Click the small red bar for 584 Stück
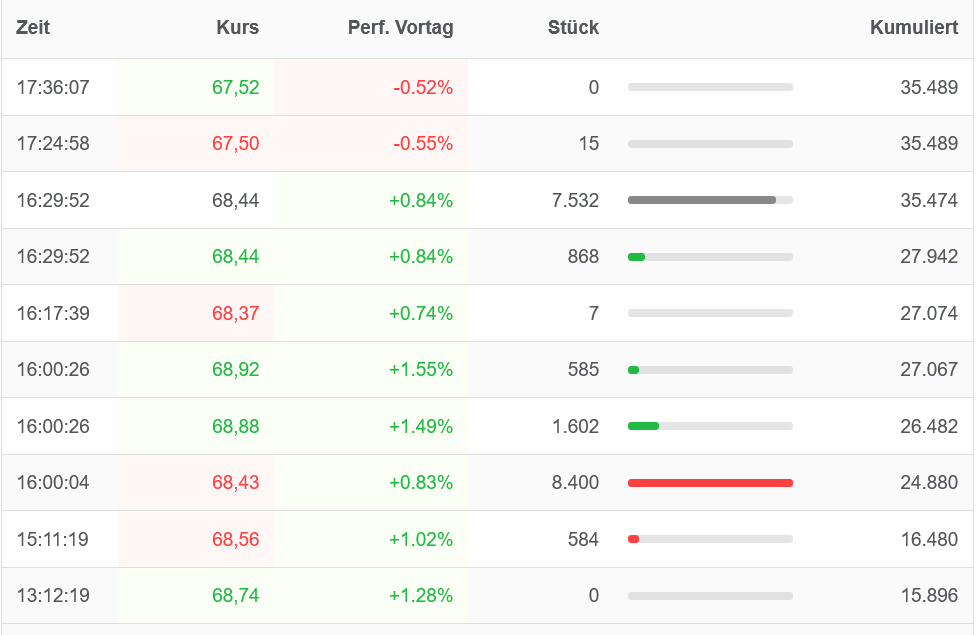Screen dimensions: 980x635 tap(633, 540)
